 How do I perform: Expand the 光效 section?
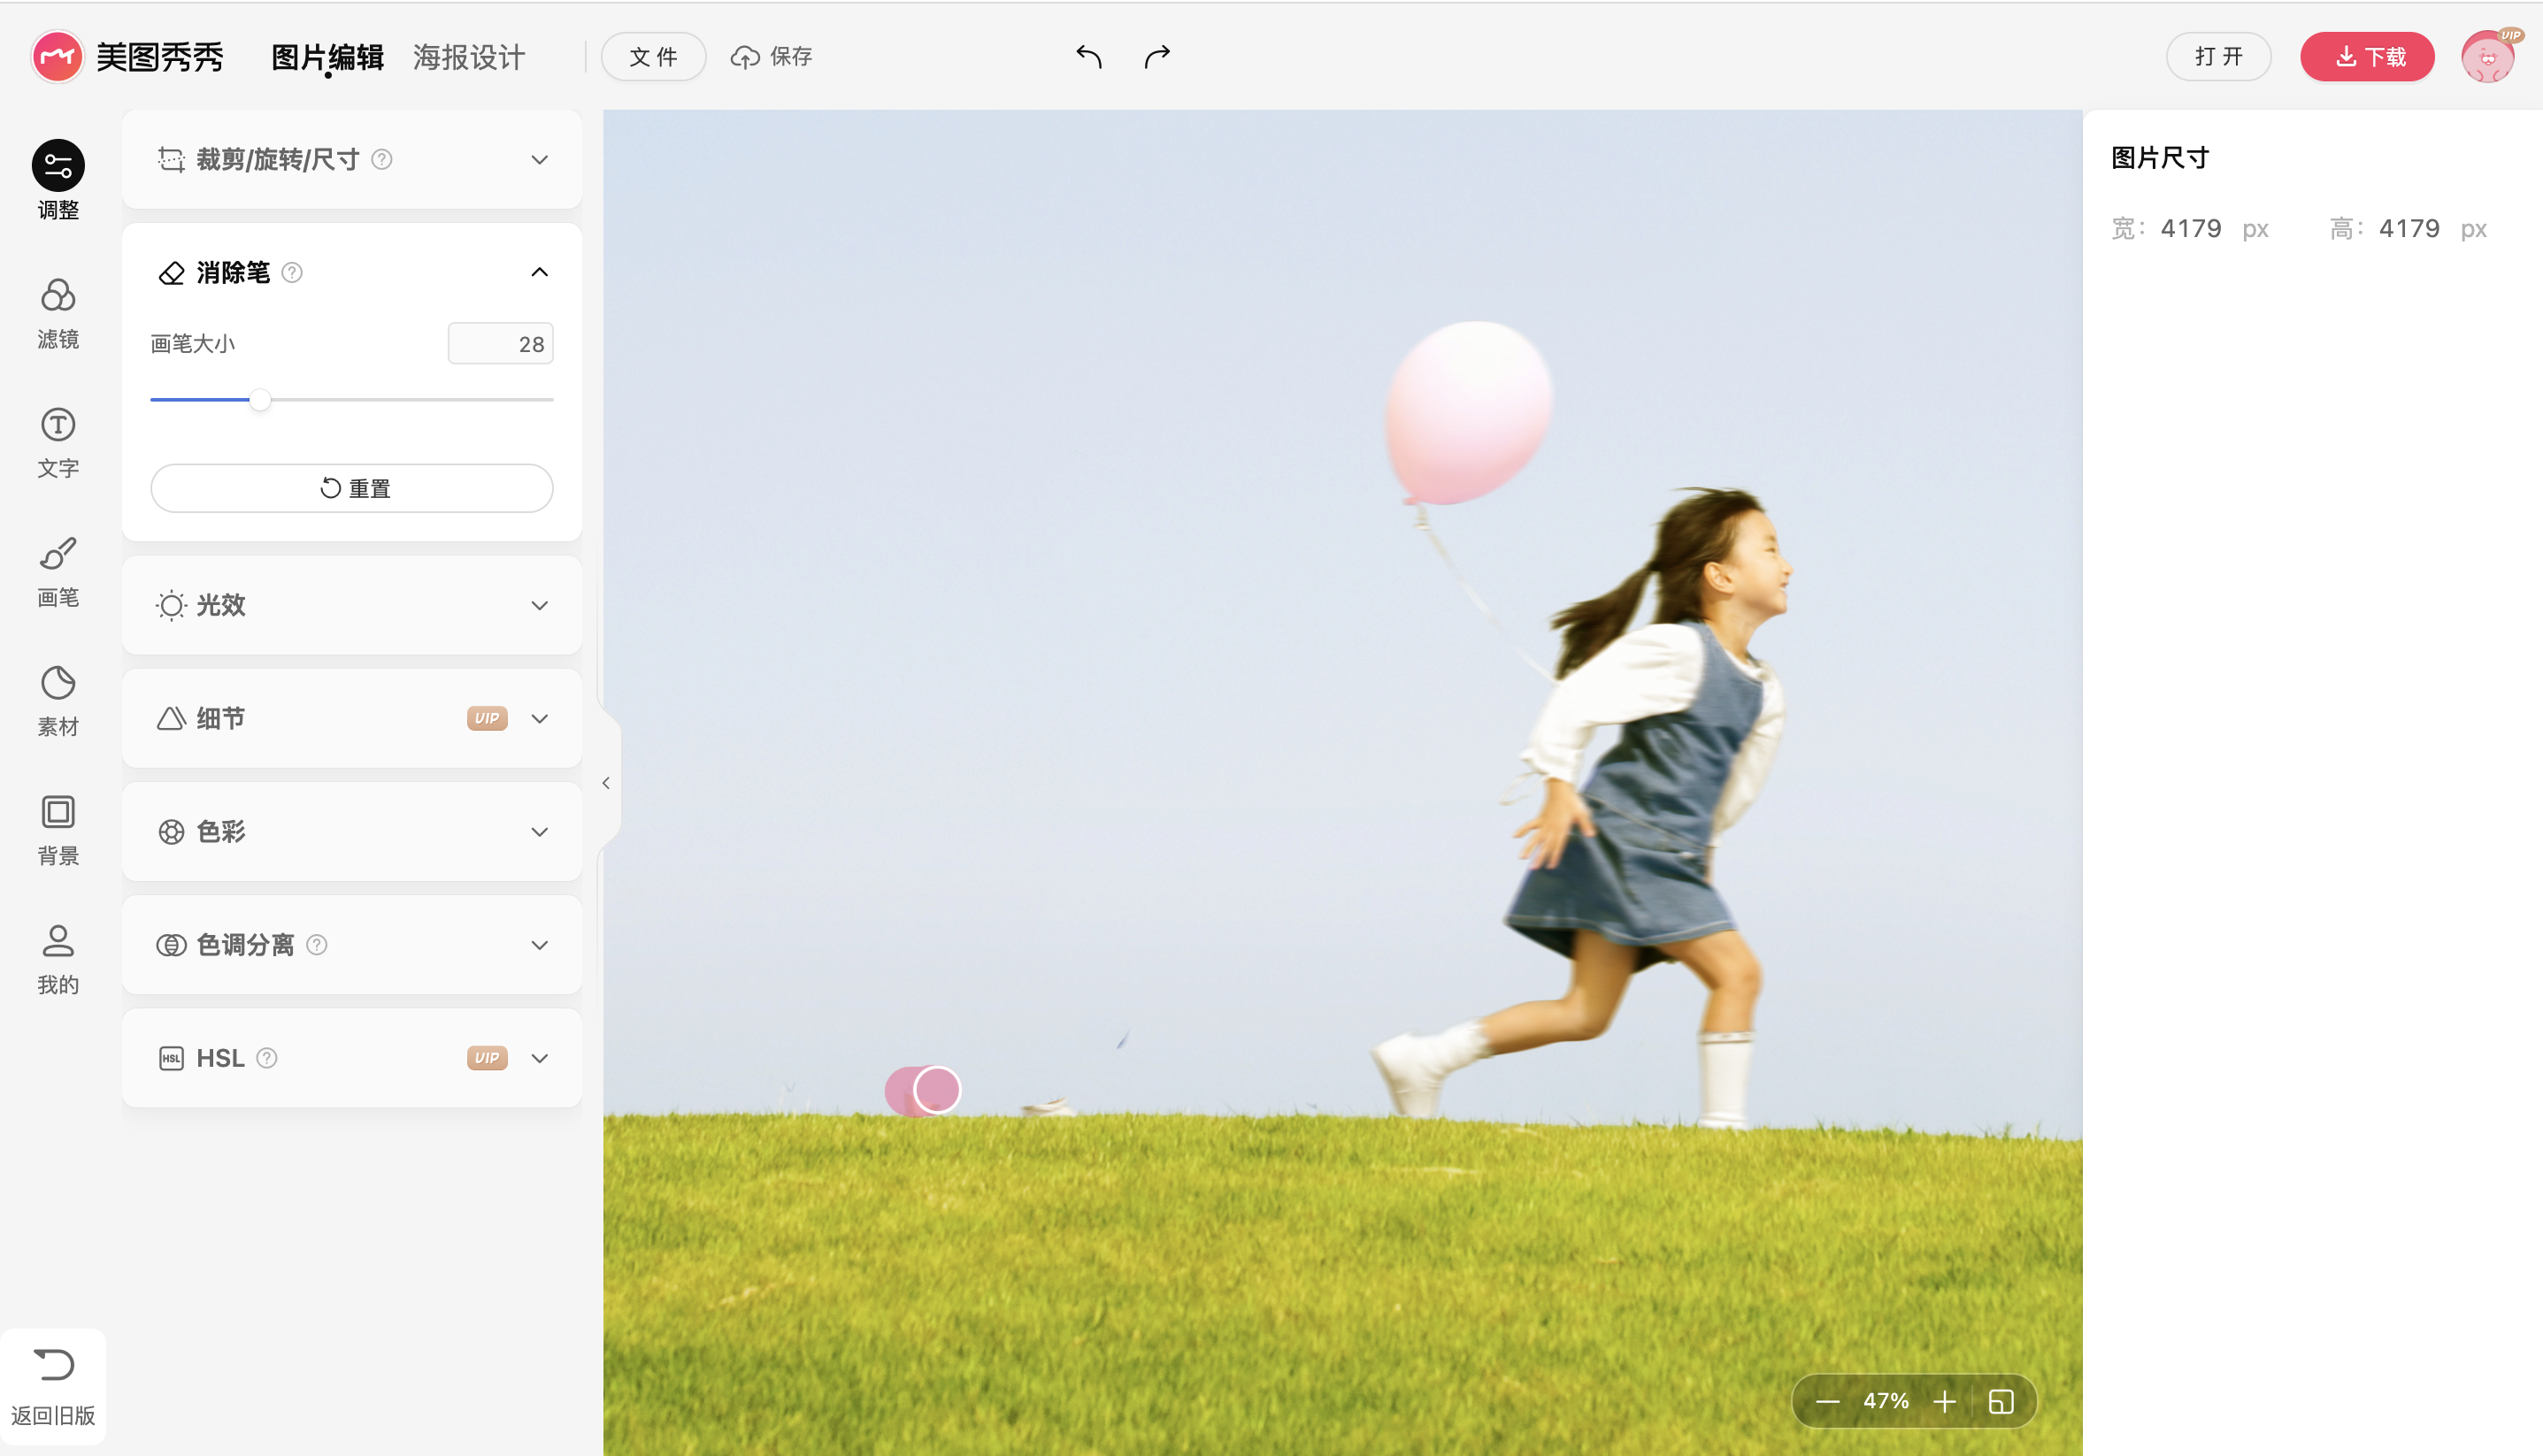[x=539, y=606]
